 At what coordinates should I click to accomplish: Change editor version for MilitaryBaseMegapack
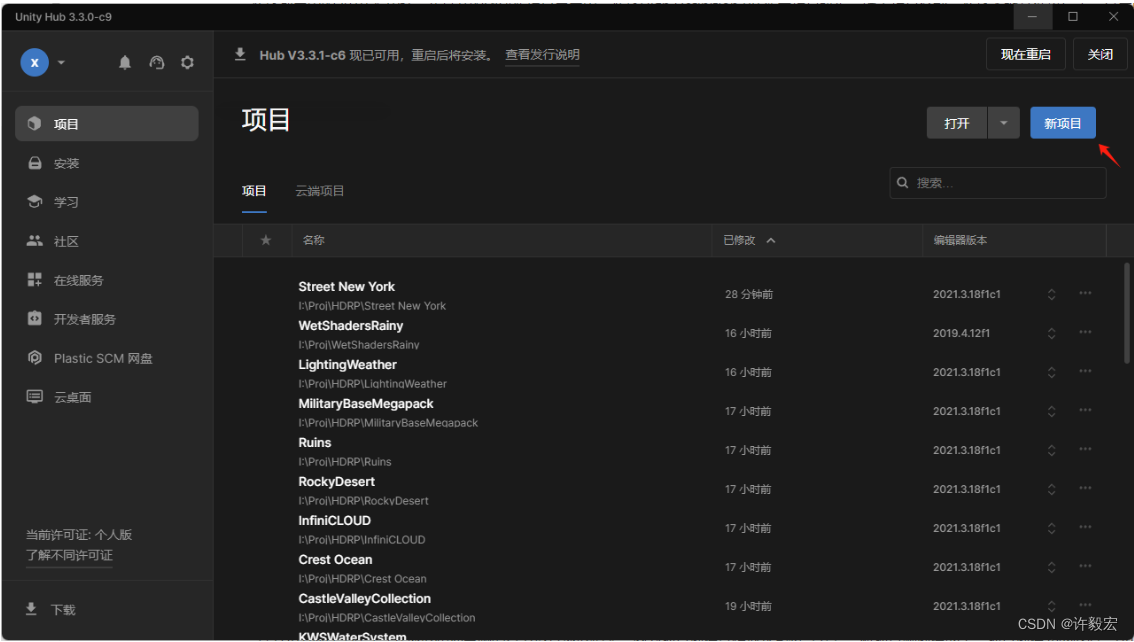point(1052,411)
